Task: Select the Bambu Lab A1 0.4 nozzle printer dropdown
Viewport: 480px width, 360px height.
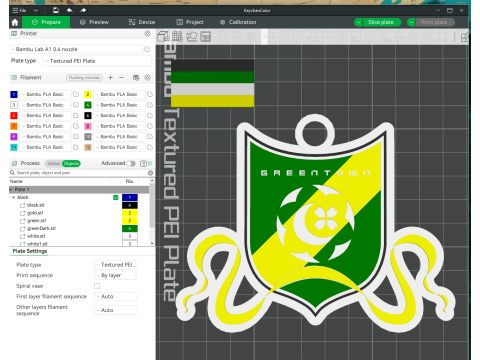Action: pos(76,49)
